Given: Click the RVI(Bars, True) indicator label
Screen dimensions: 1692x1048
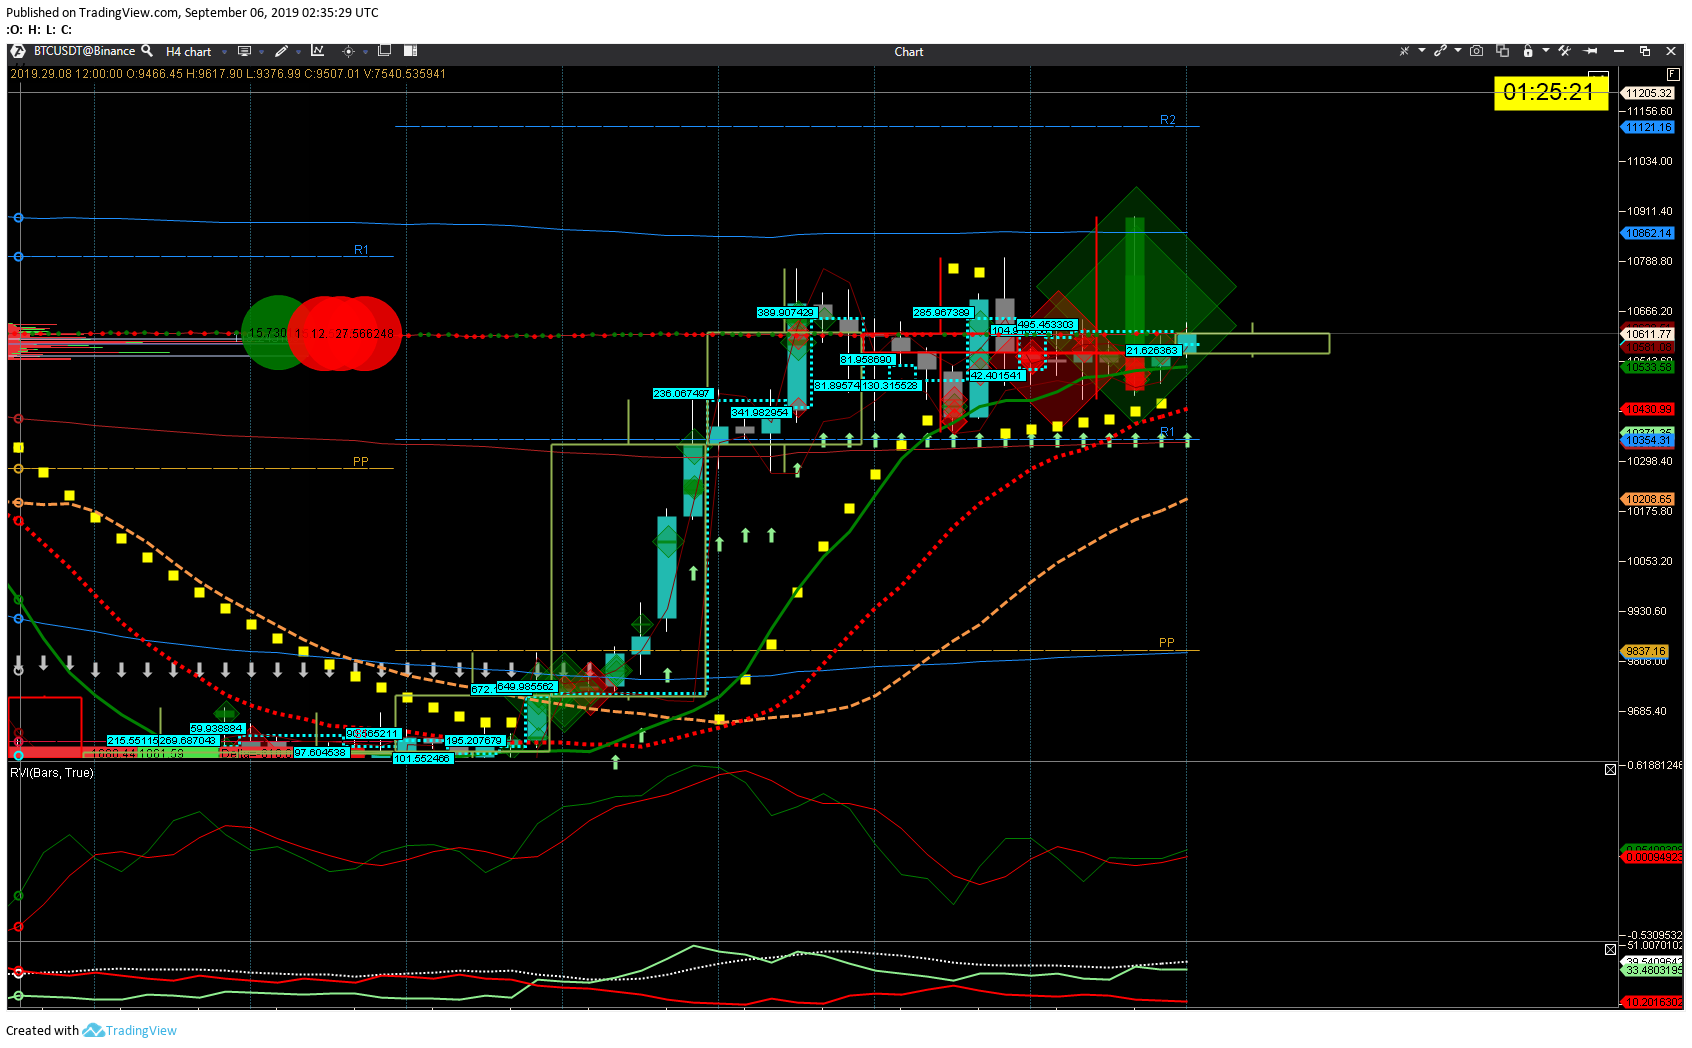Looking at the screenshot, I should pyautogui.click(x=52, y=773).
